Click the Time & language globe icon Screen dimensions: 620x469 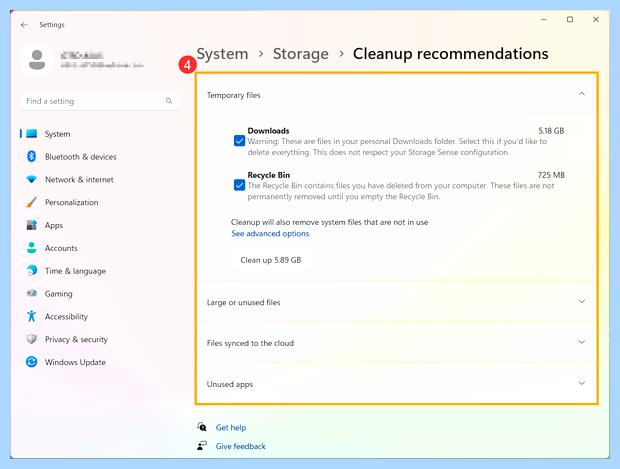[x=32, y=270]
